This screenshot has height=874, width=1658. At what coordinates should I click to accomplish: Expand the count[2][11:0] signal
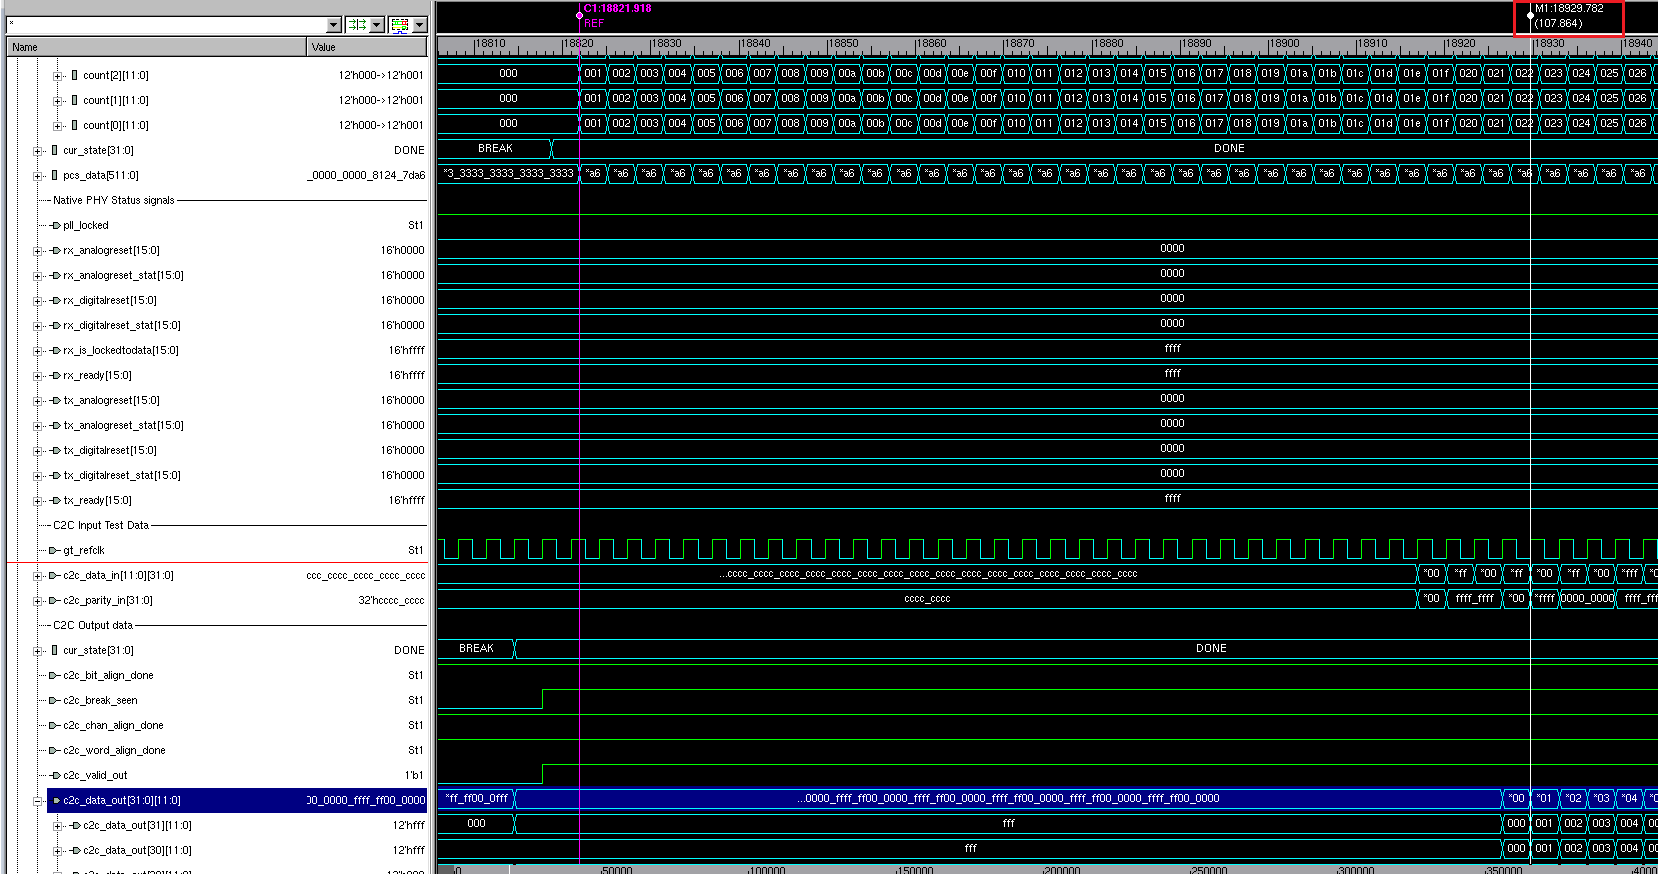57,75
